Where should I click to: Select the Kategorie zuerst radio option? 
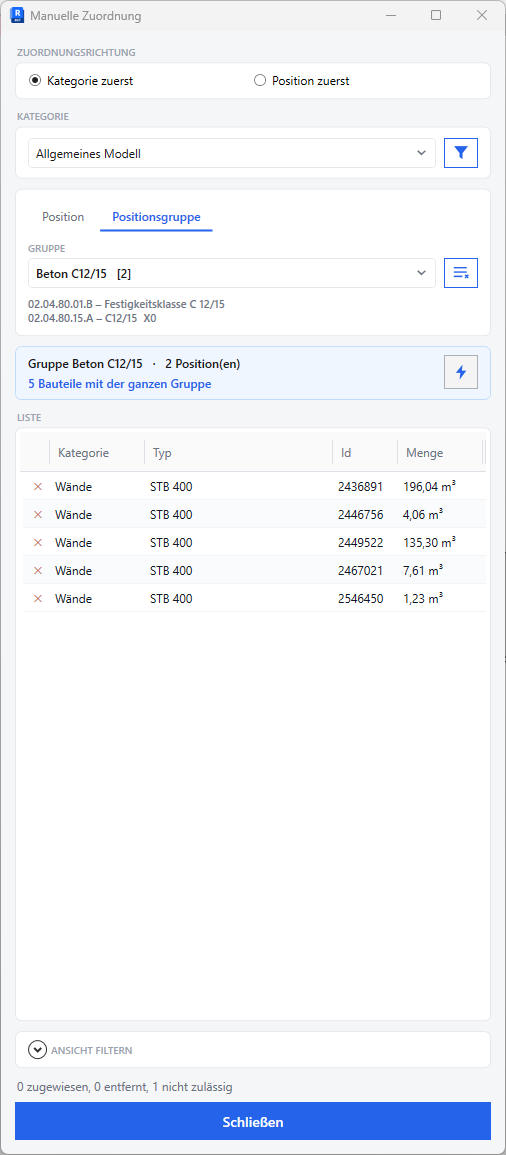pos(81,81)
